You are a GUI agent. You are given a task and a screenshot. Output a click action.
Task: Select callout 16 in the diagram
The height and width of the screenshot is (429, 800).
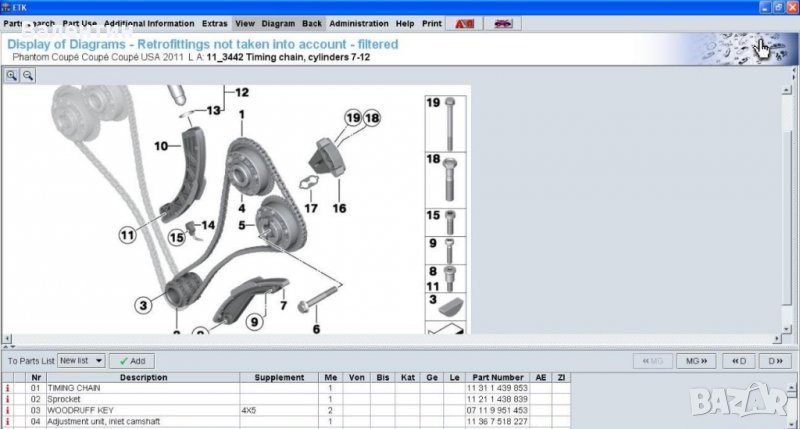[x=339, y=209]
